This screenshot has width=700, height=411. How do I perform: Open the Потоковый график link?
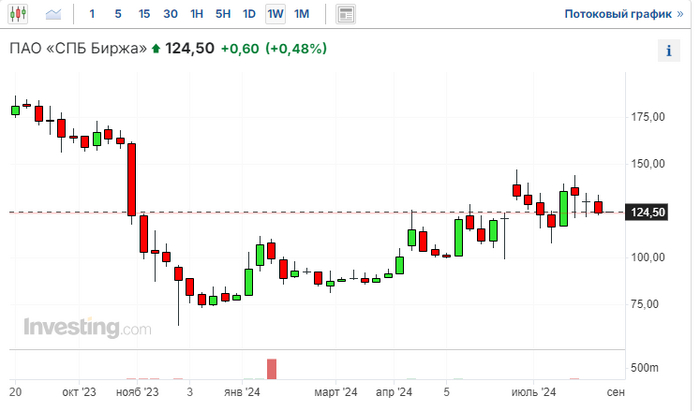click(624, 14)
